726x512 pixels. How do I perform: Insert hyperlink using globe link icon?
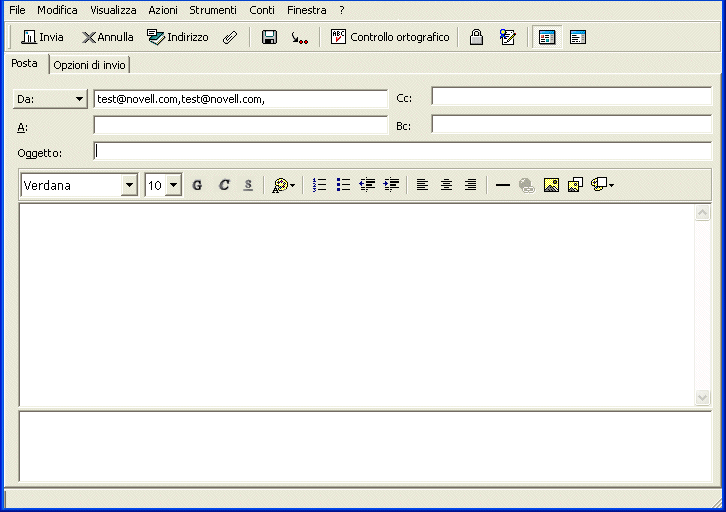coord(526,185)
